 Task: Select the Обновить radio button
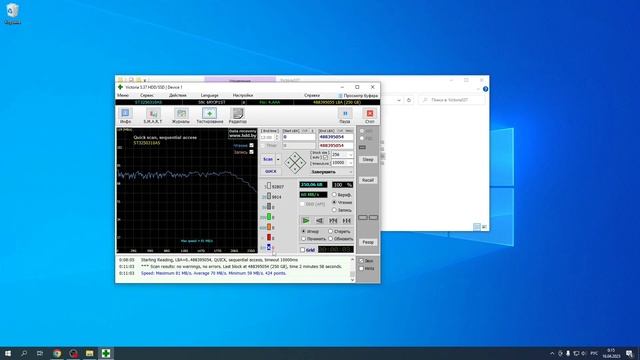tap(331, 239)
